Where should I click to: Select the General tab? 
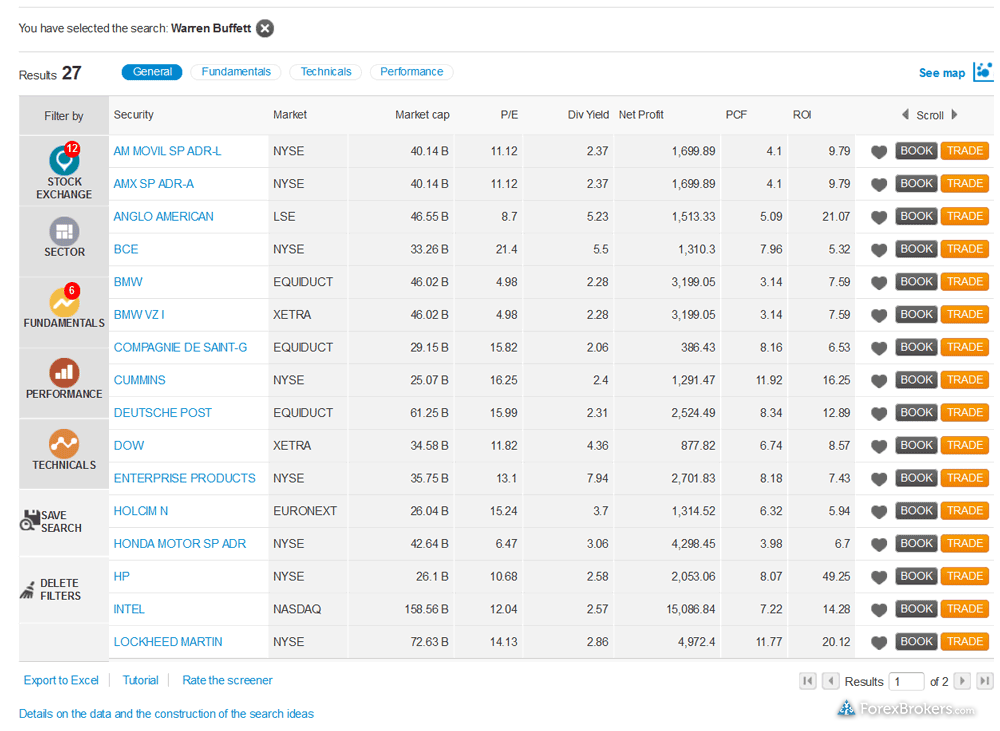[x=152, y=72]
